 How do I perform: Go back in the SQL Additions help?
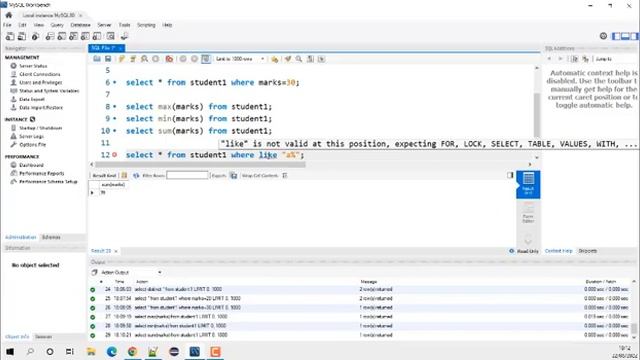pos(549,59)
